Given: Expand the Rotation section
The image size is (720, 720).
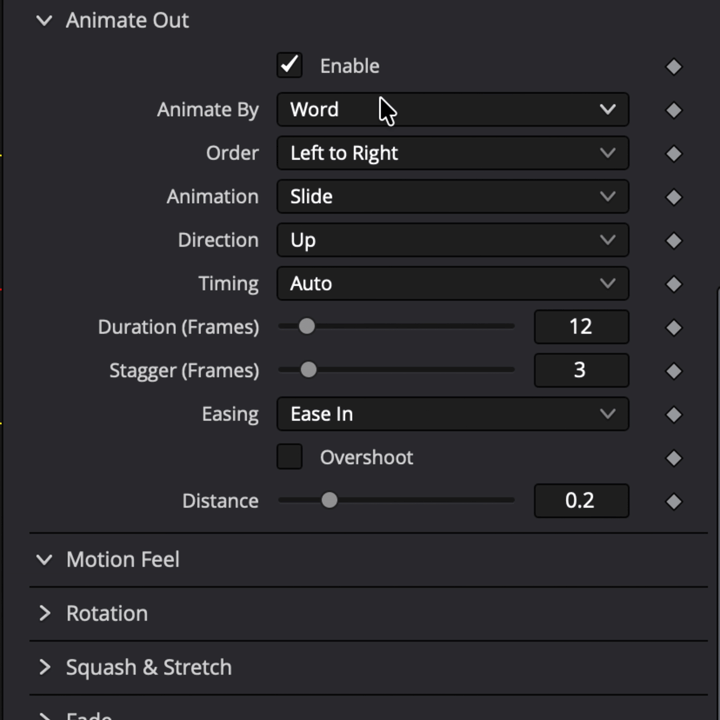Looking at the screenshot, I should 44,613.
